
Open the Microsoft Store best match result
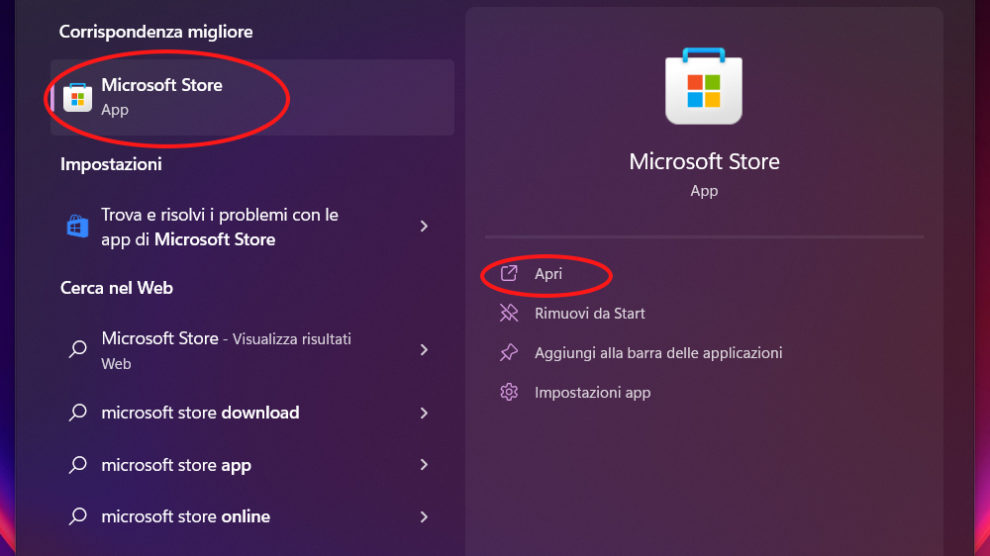[x=162, y=96]
